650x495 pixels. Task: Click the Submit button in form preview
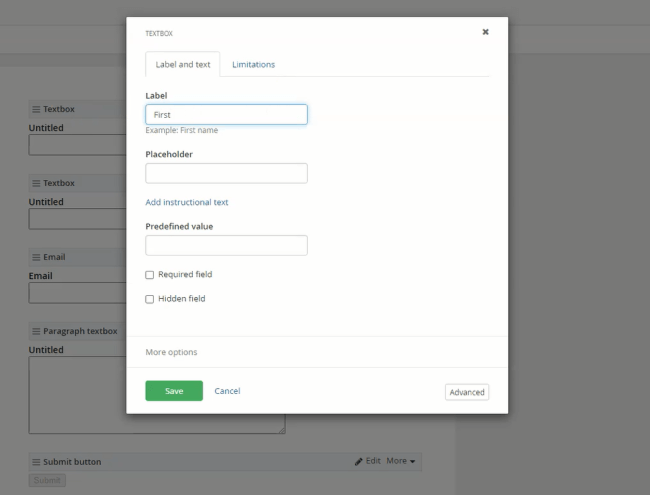pos(47,480)
